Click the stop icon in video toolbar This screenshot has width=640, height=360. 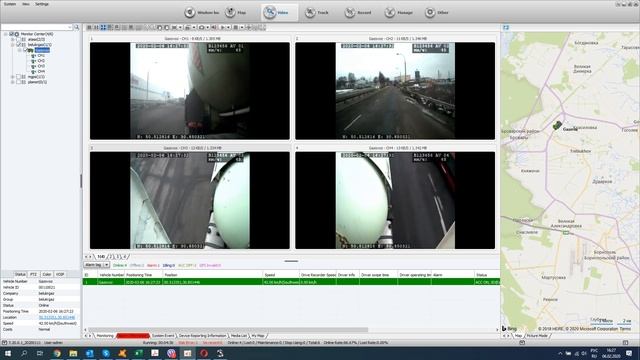click(236, 27)
